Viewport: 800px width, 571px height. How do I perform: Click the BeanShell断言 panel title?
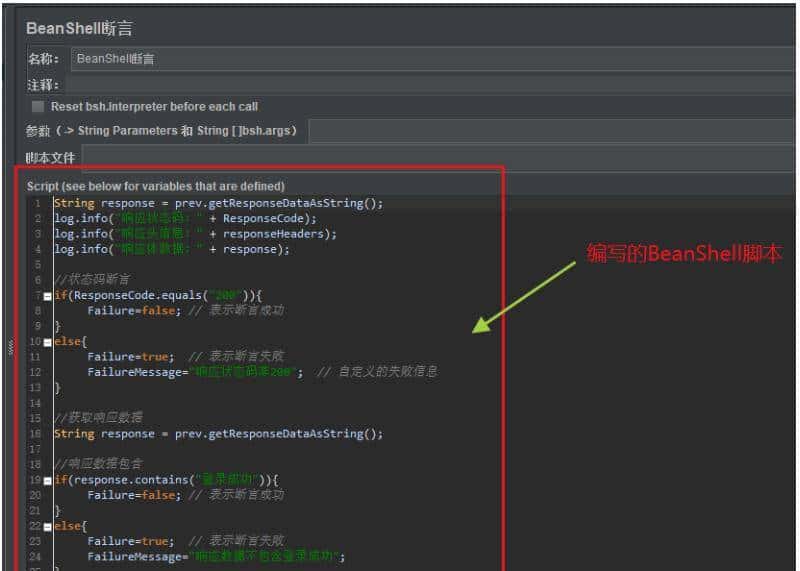pyautogui.click(x=79, y=28)
